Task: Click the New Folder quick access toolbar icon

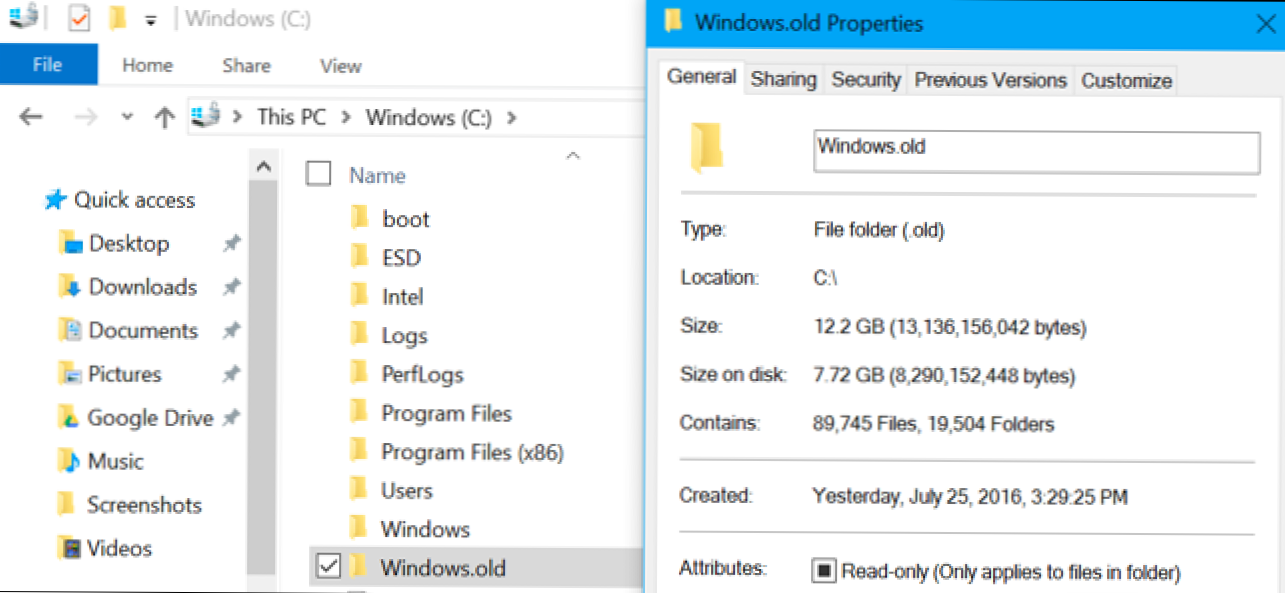Action: (118, 18)
